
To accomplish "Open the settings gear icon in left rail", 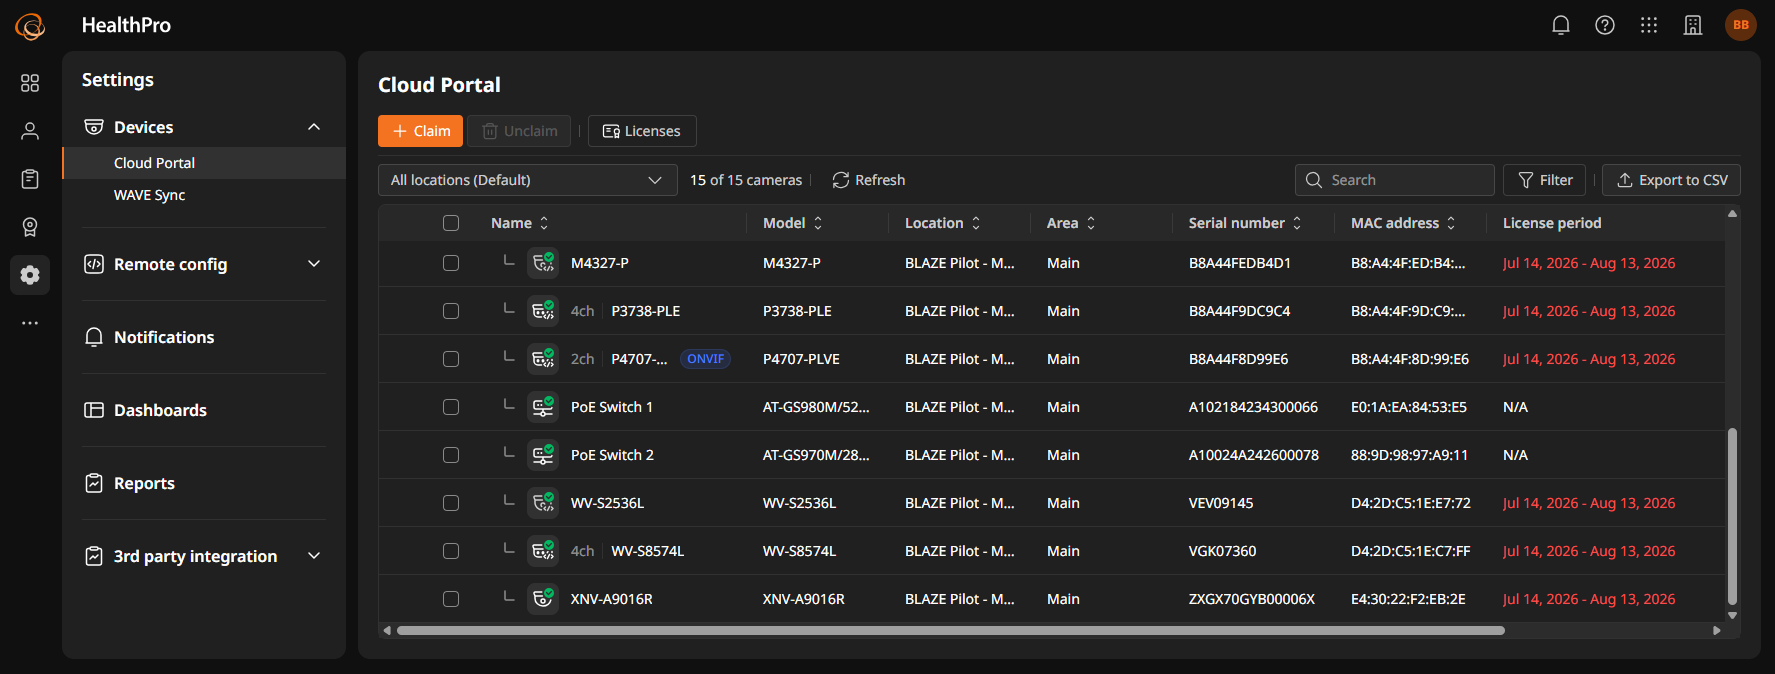I will point(30,275).
